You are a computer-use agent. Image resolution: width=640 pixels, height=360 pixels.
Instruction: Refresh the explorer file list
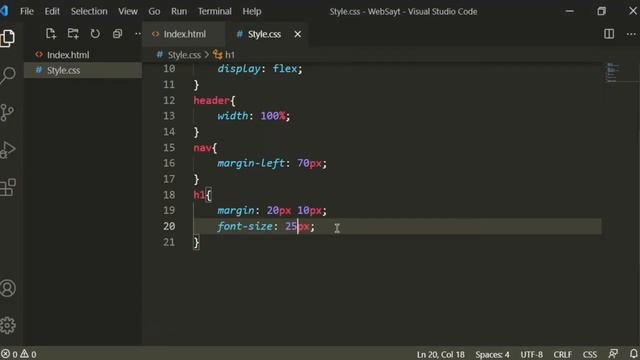95,34
